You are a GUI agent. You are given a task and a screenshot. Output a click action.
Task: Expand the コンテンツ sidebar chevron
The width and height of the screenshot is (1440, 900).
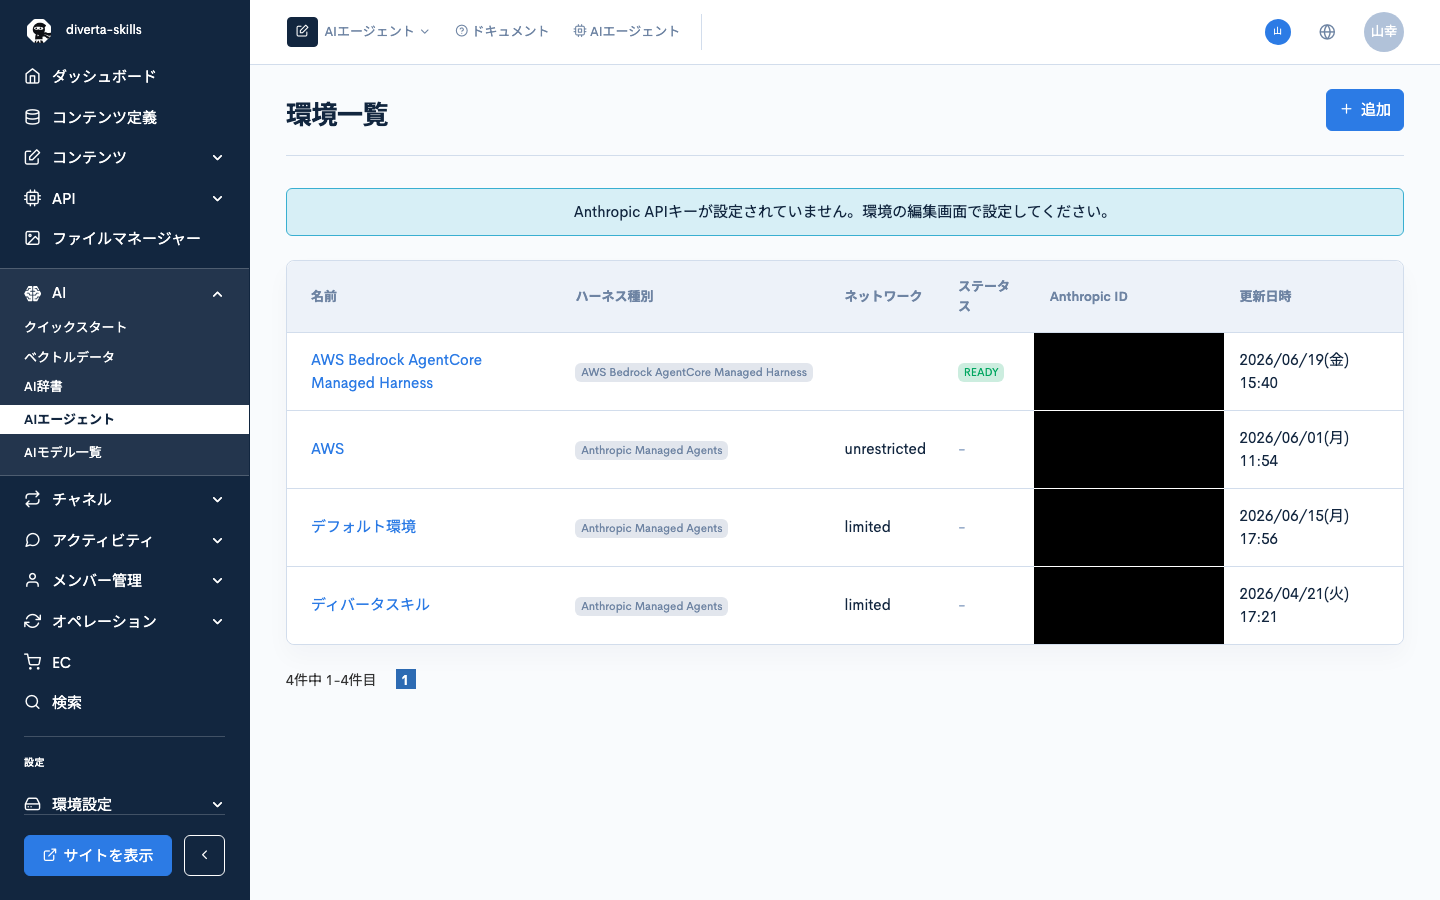pos(217,158)
